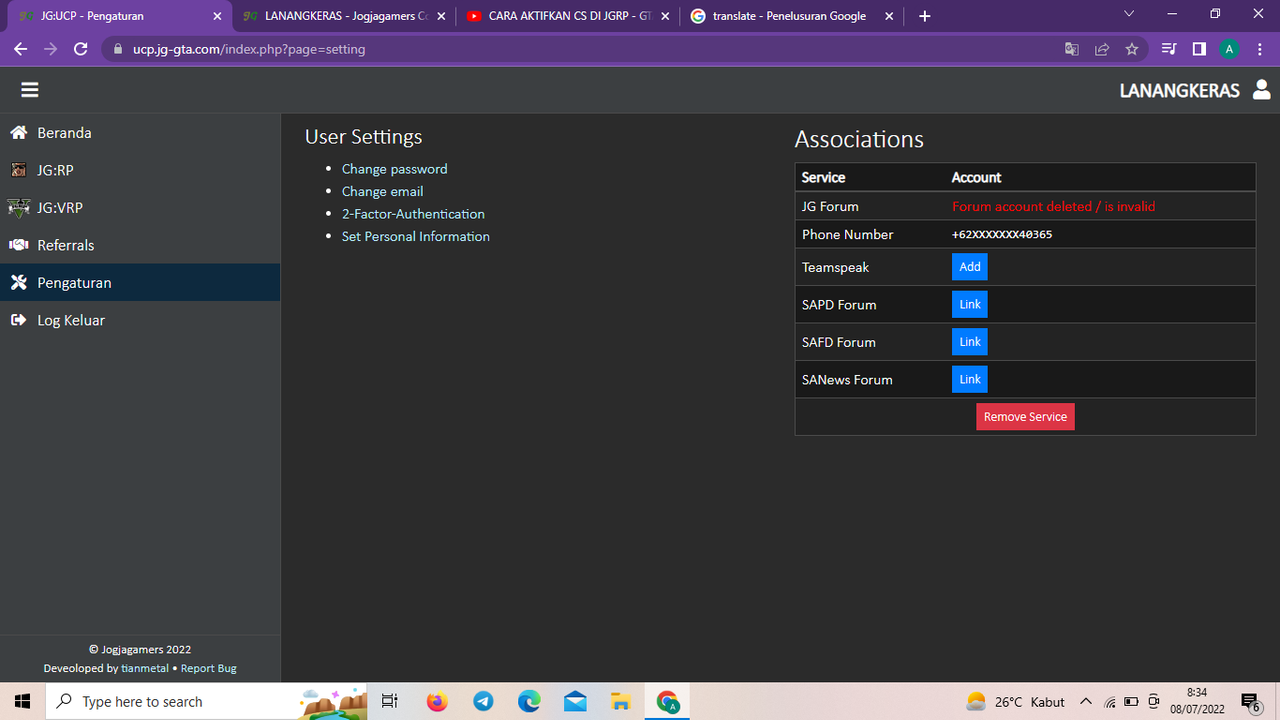Open the hamburger sidebar toggle

click(30, 90)
